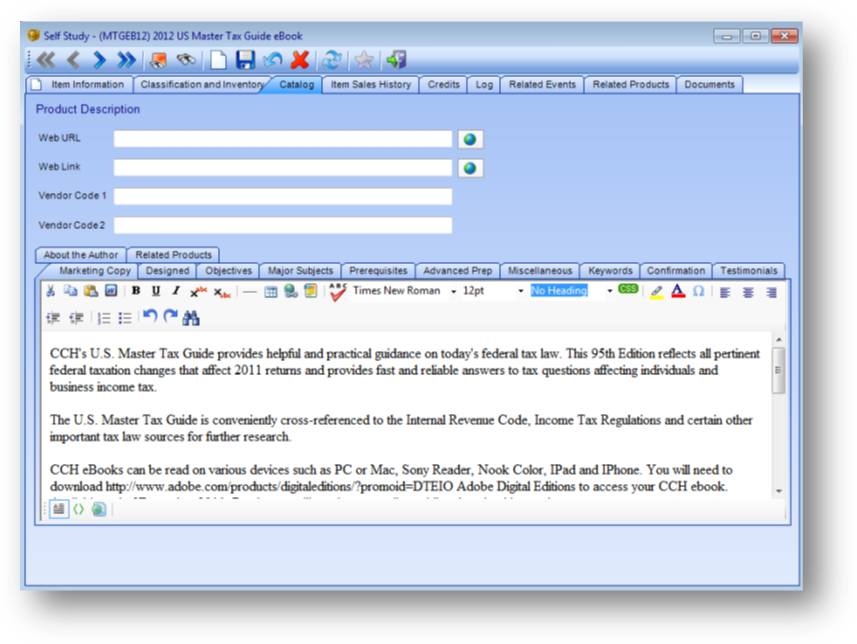The image size is (857, 644).
Task: Open the Documents tab
Action: click(x=709, y=85)
